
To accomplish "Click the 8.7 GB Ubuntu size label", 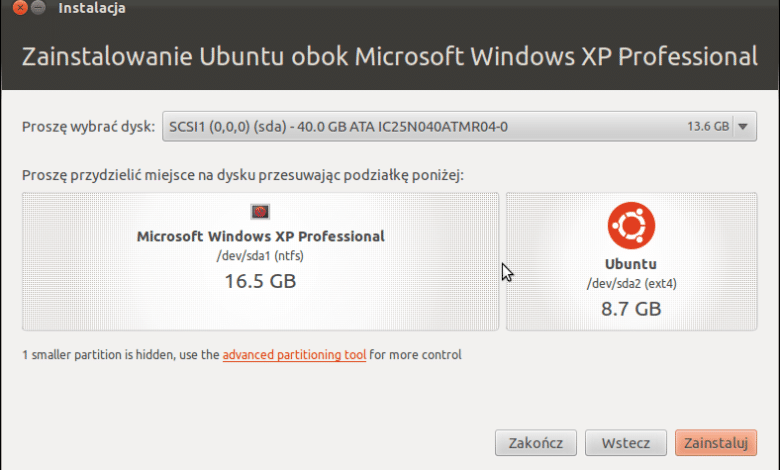I will (x=631, y=309).
